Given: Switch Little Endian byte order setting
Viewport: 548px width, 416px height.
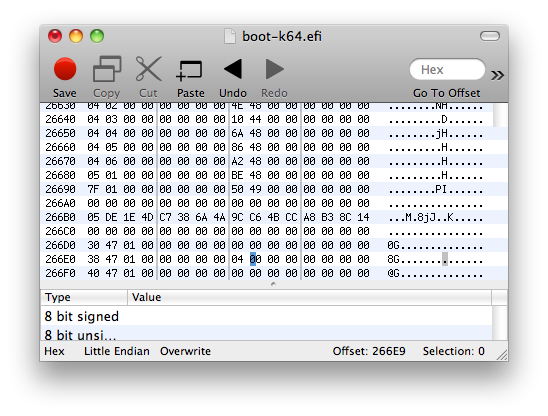Looking at the screenshot, I should pyautogui.click(x=117, y=351).
